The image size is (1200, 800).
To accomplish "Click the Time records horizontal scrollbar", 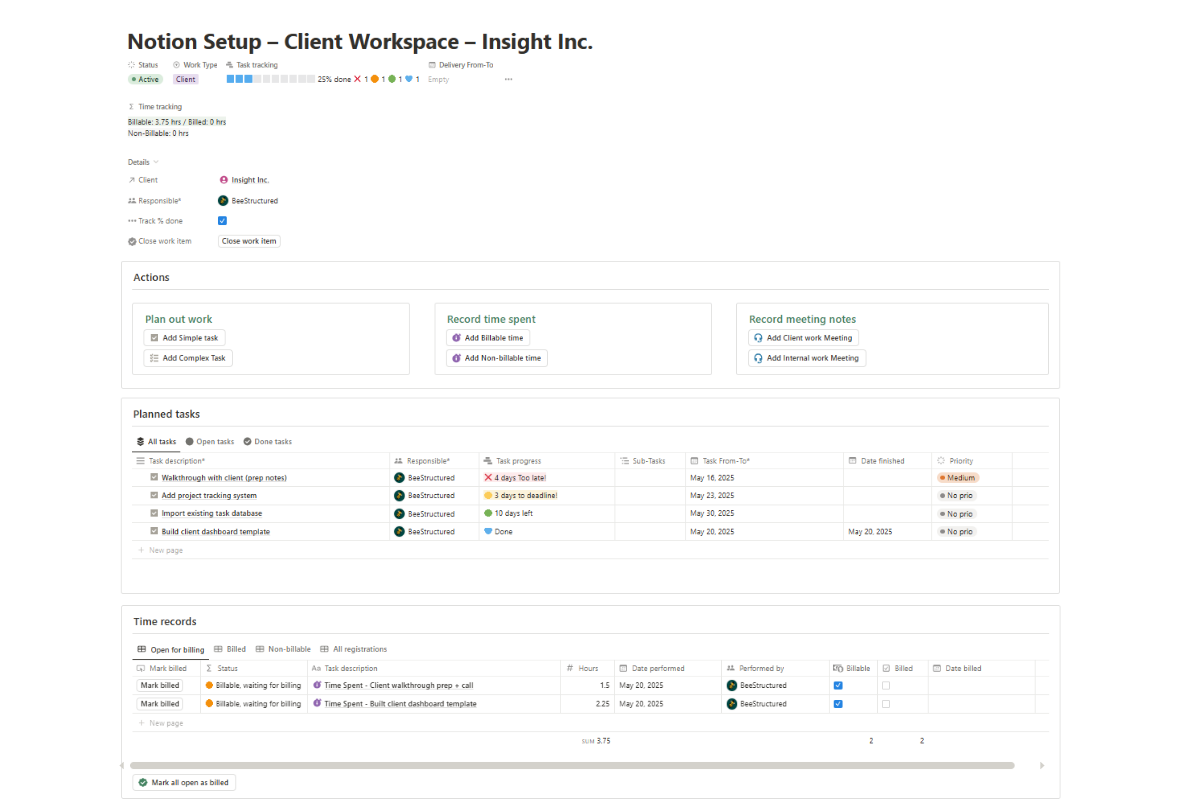I will click(x=572, y=766).
